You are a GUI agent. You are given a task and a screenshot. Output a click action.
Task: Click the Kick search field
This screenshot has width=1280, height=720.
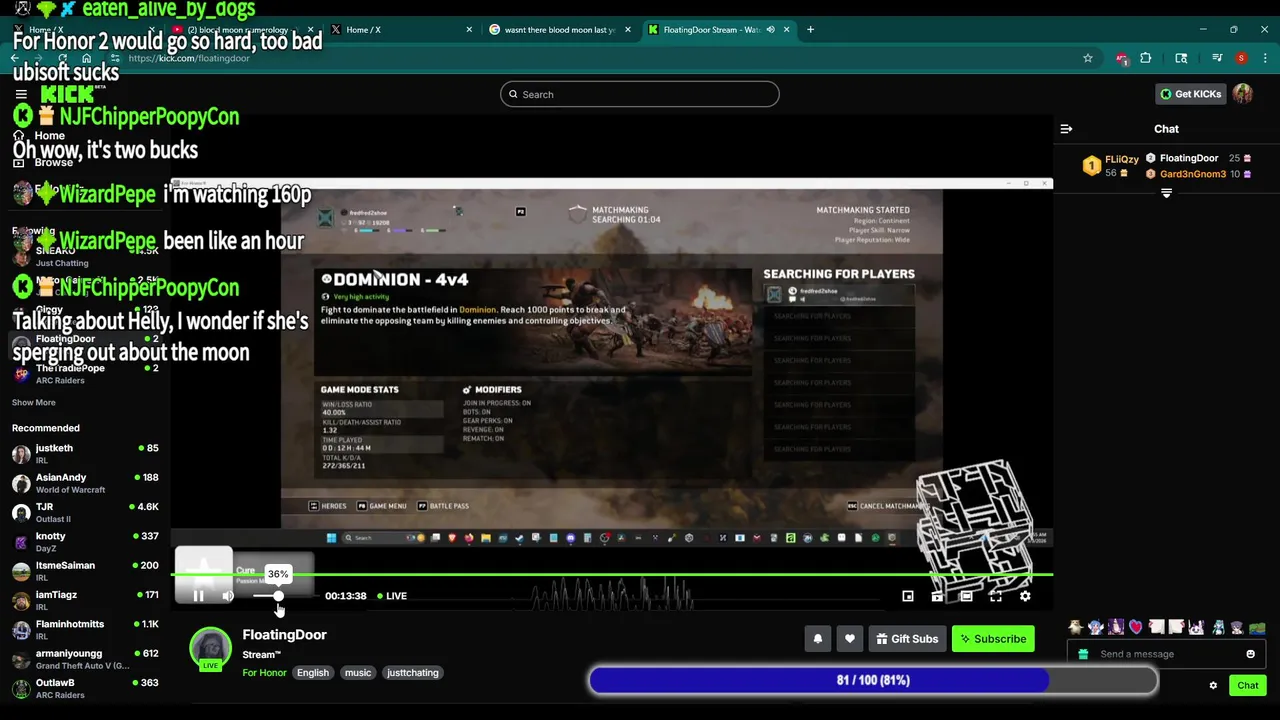(640, 94)
